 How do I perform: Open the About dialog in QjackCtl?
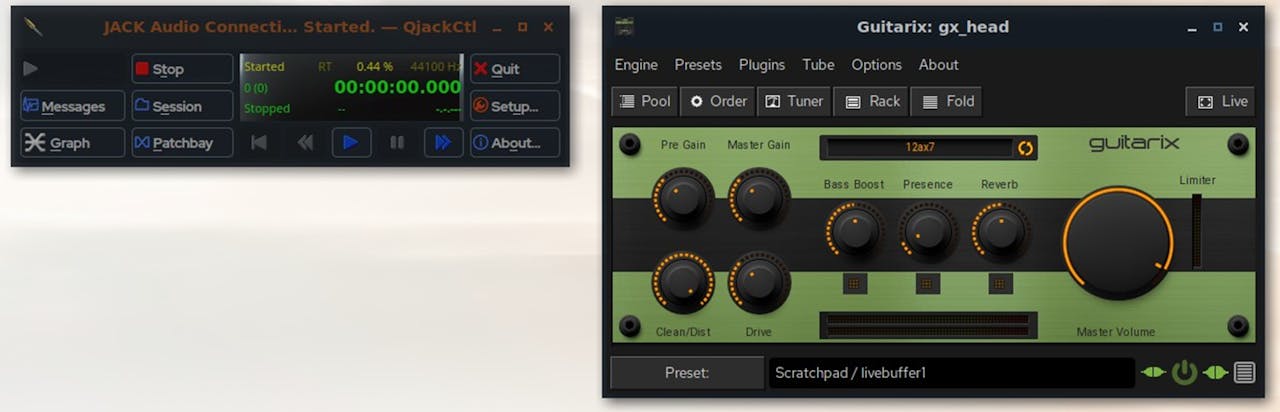click(x=515, y=143)
